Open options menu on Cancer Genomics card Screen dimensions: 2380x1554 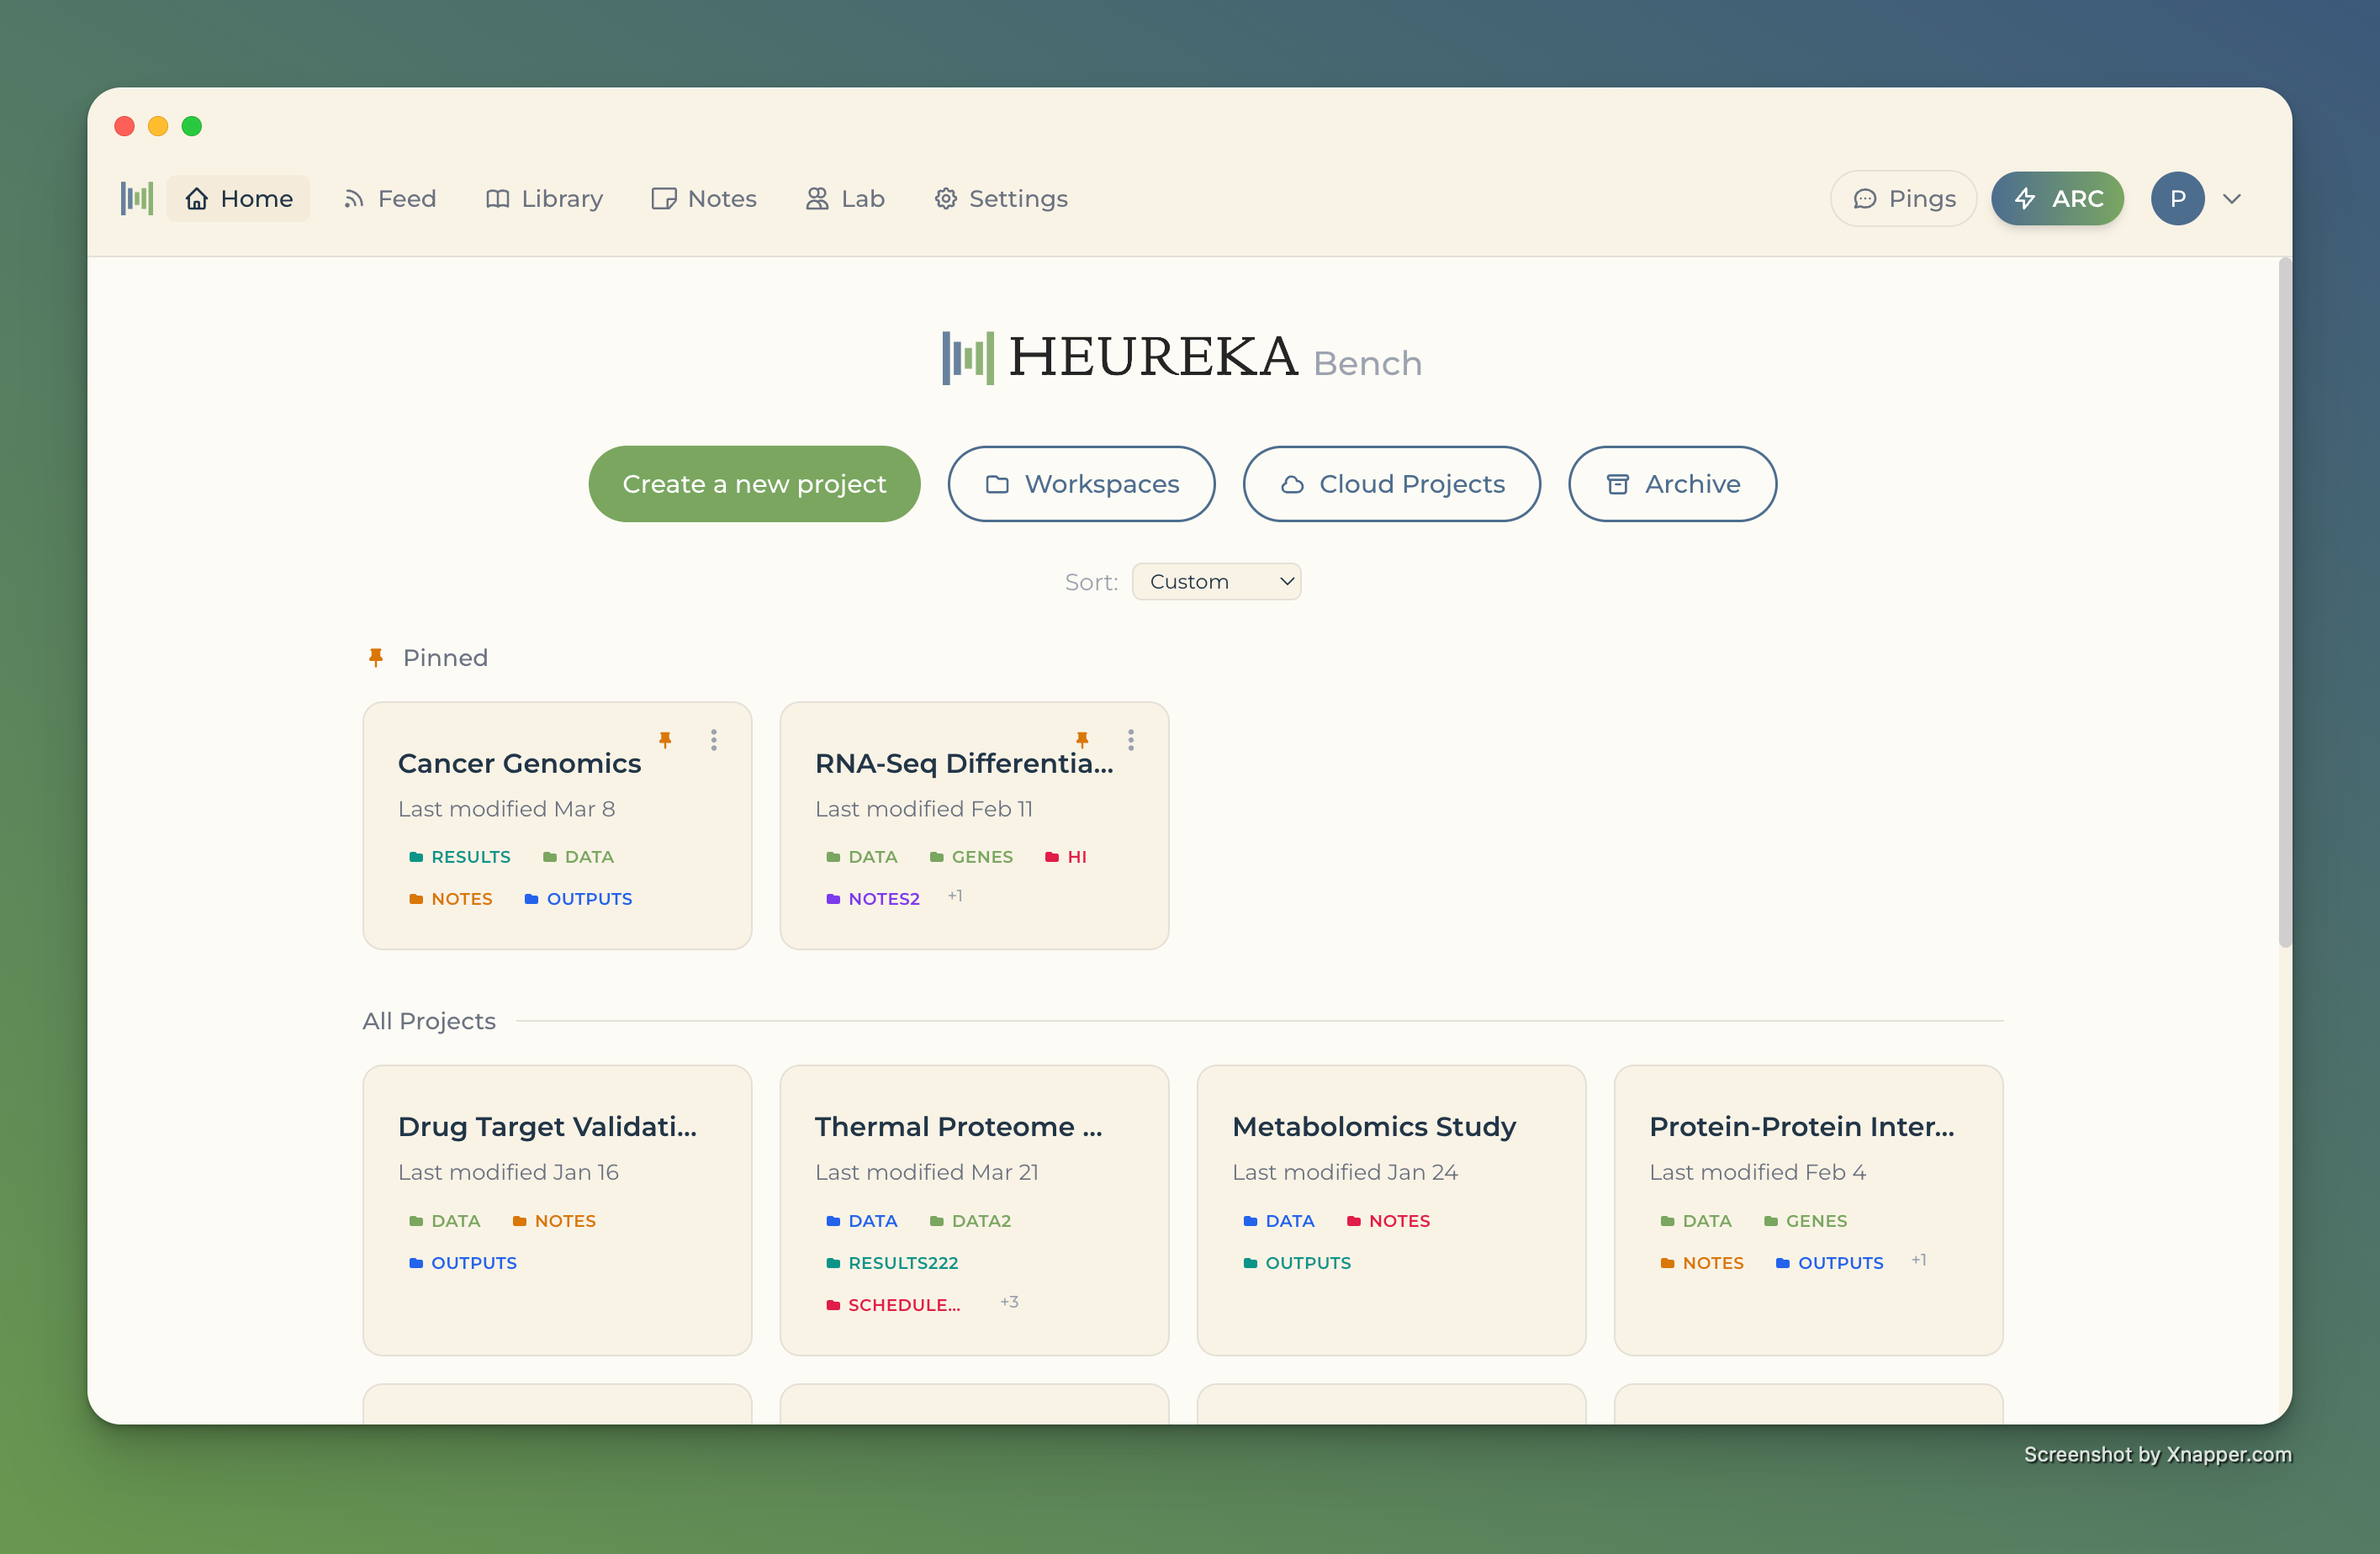pos(713,740)
